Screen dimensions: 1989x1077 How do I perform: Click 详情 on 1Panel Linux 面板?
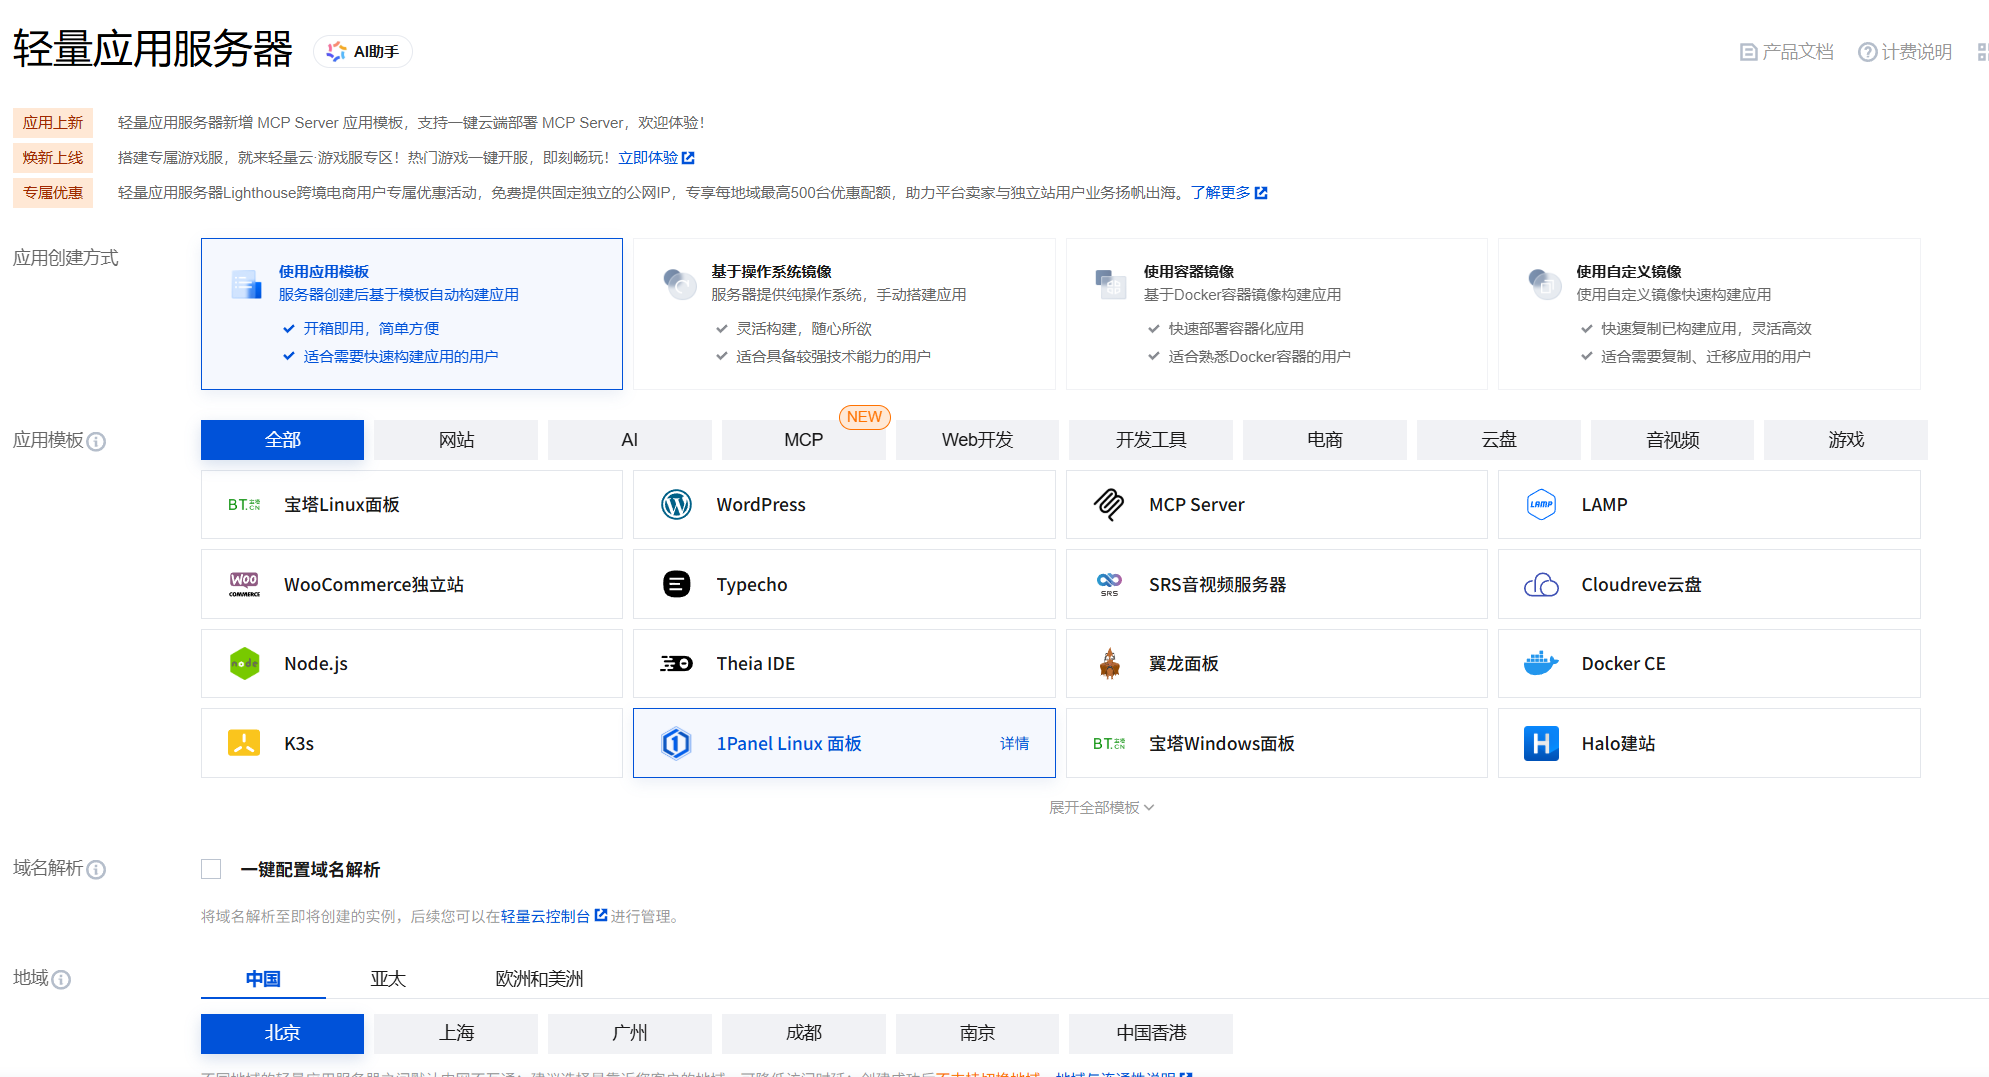[x=1015, y=743]
